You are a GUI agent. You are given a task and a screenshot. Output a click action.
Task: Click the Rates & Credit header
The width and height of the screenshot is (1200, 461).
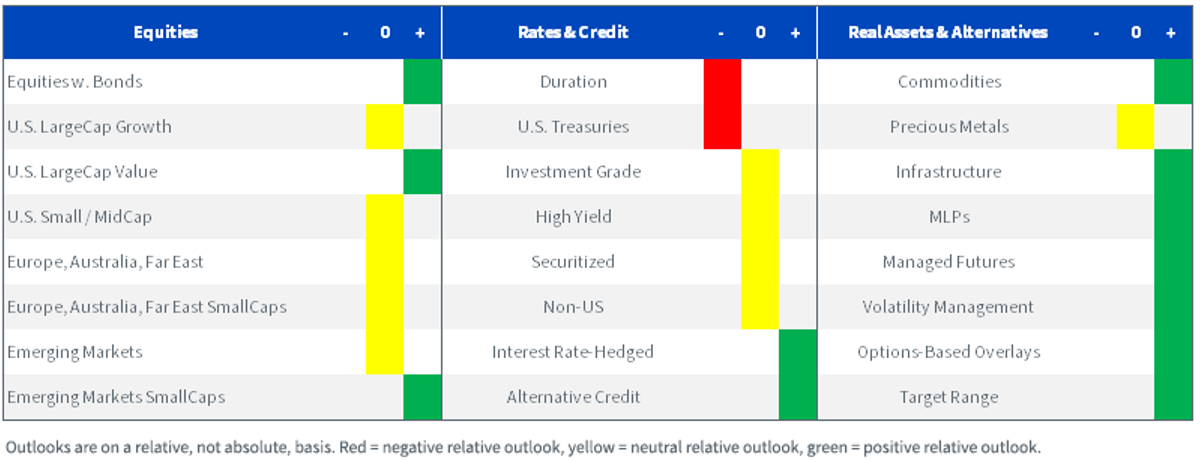pyautogui.click(x=573, y=32)
